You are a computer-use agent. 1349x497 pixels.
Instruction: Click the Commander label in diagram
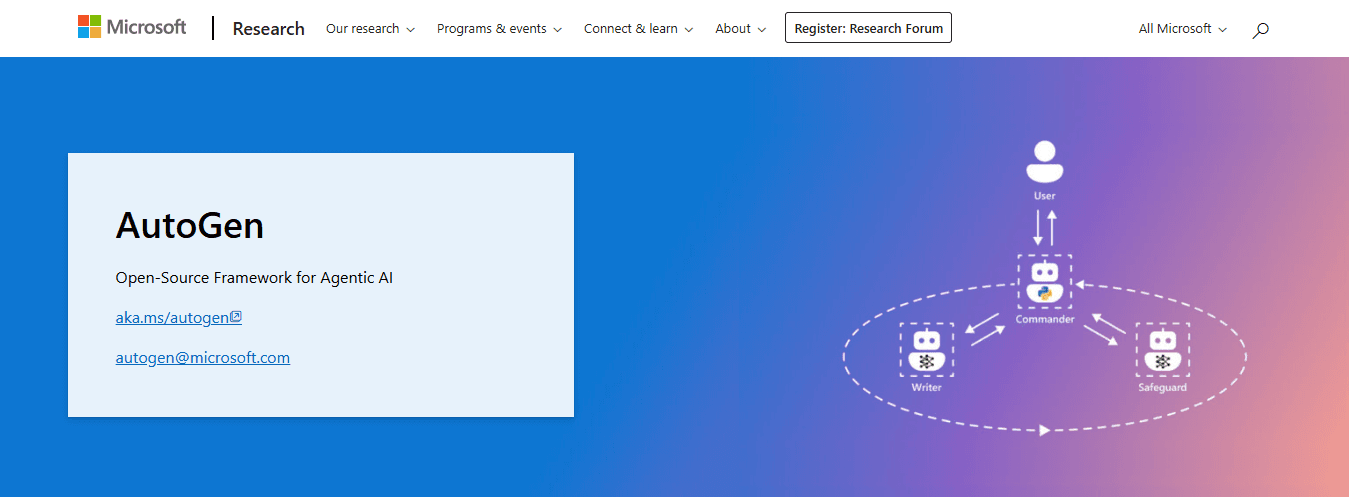[1045, 320]
